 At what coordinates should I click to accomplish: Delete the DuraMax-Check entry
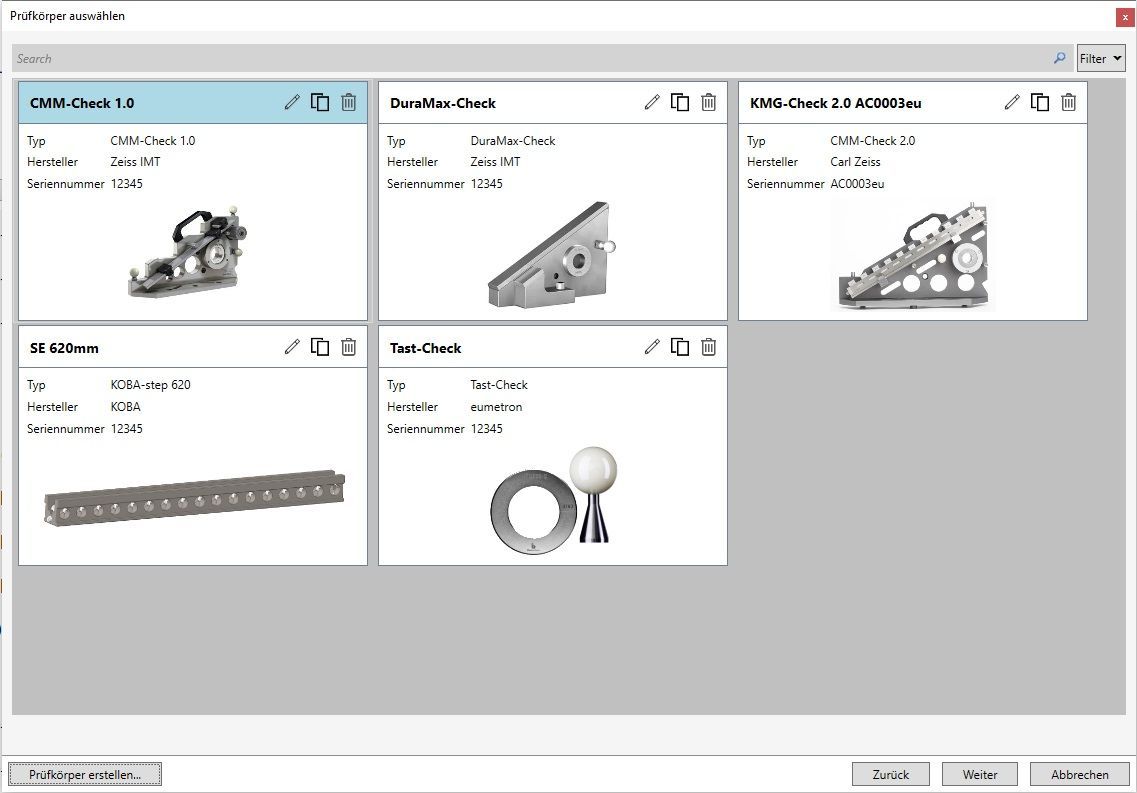[x=708, y=102]
